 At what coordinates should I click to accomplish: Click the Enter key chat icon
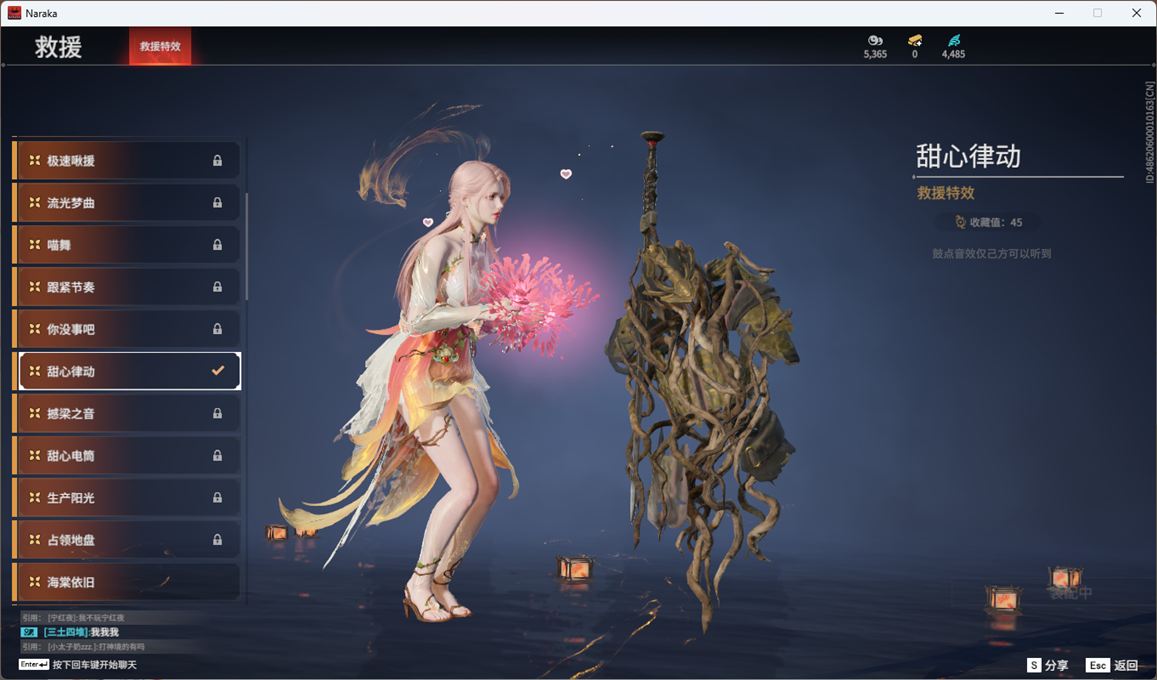[x=34, y=665]
